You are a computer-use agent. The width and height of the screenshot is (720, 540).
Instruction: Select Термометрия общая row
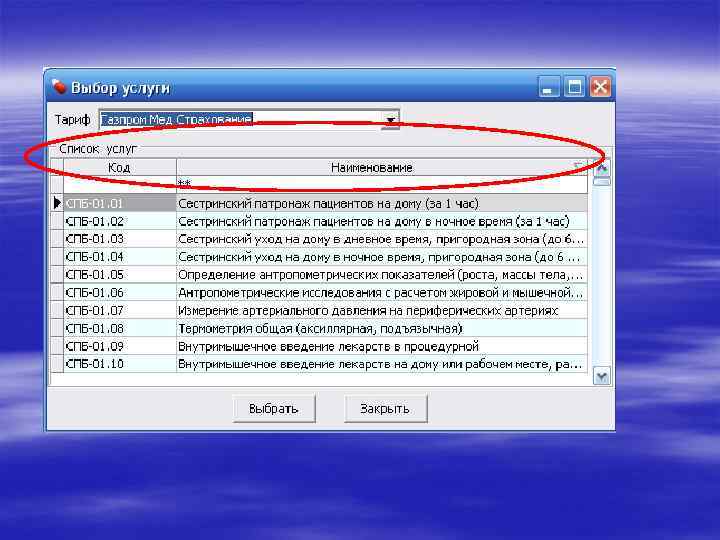(382, 328)
